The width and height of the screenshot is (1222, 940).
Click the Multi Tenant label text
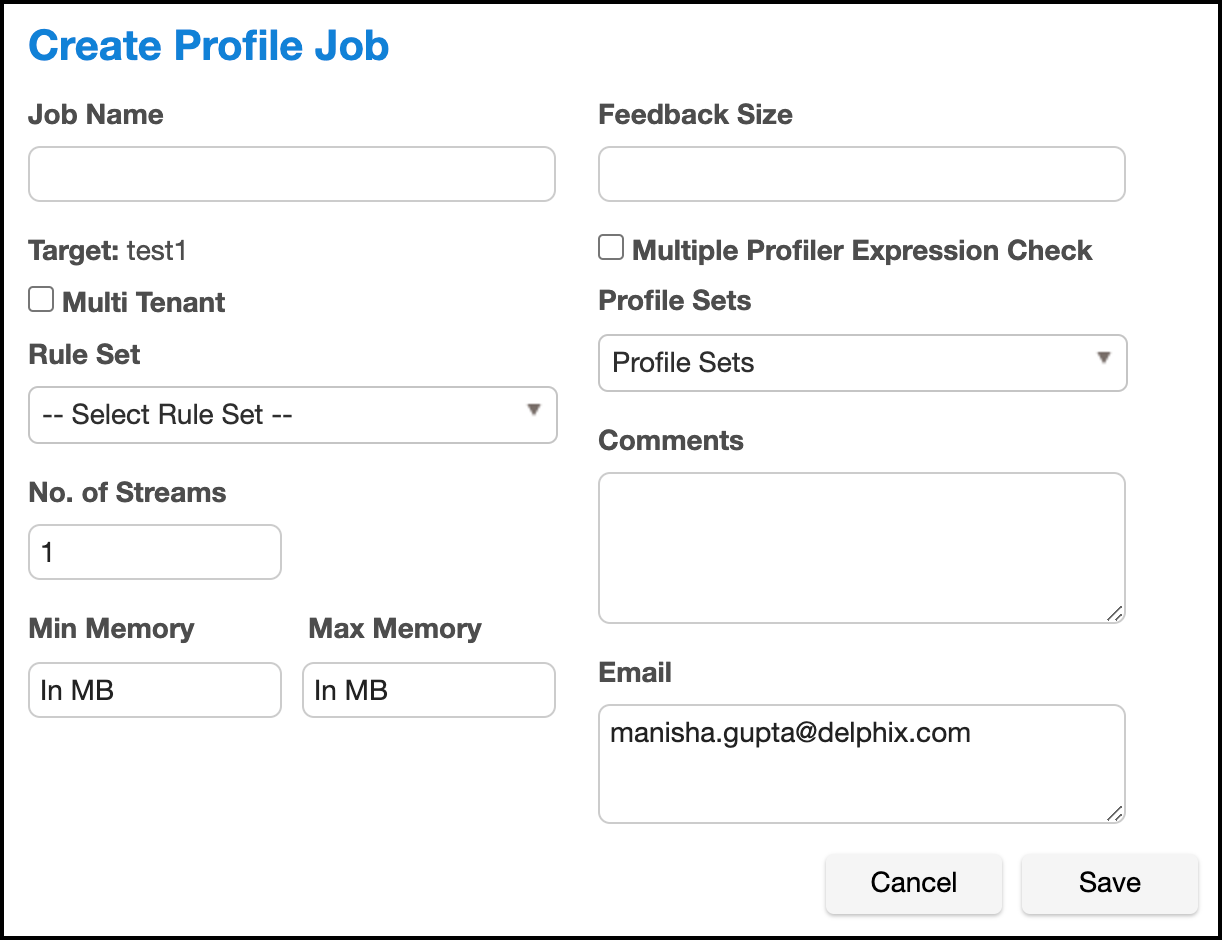click(144, 303)
